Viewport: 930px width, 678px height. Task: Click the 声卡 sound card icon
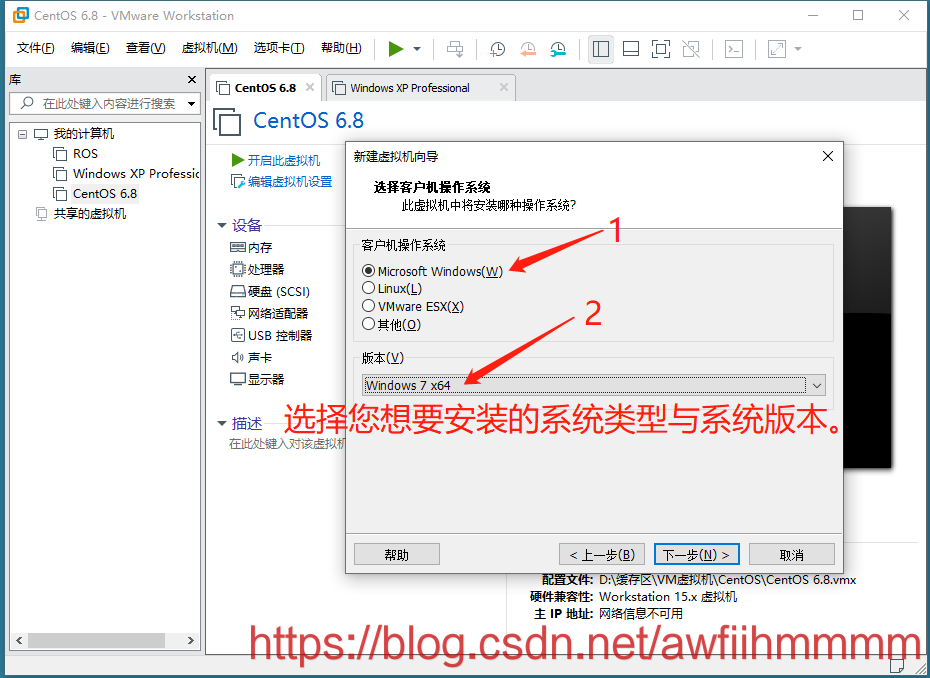[x=237, y=357]
